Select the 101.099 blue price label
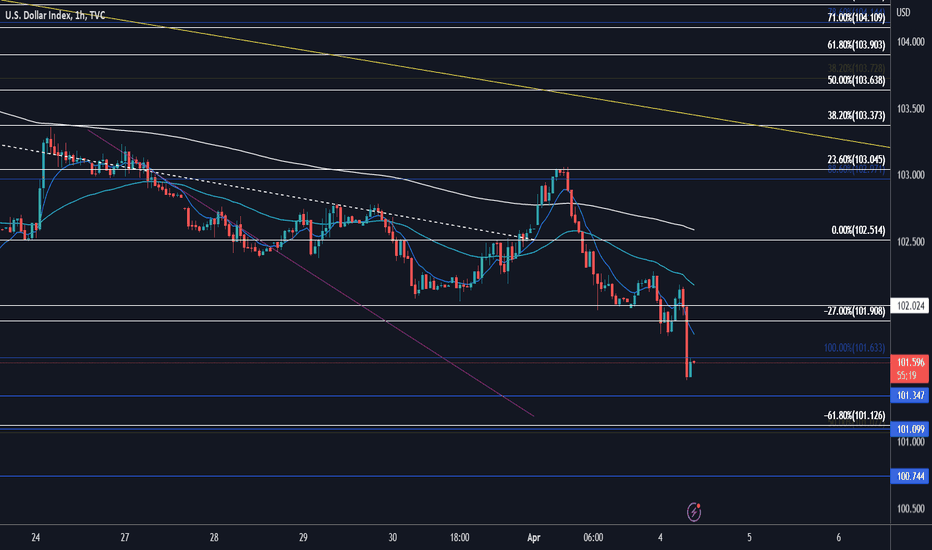 (x=910, y=429)
